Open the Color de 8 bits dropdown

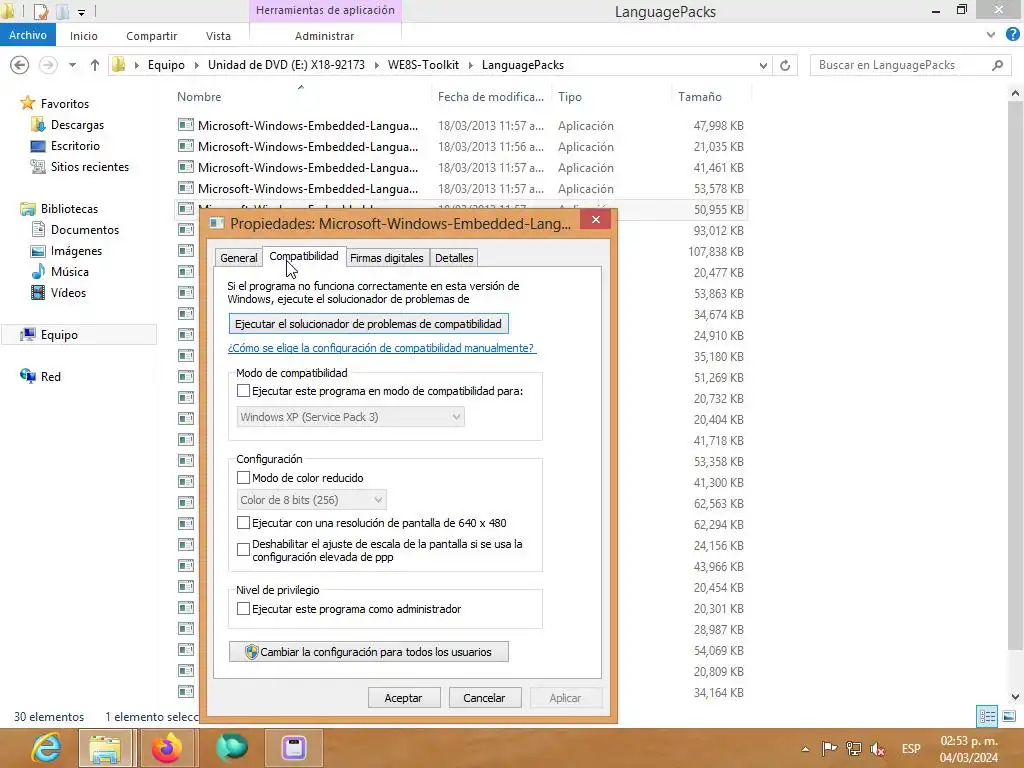pyautogui.click(x=312, y=500)
